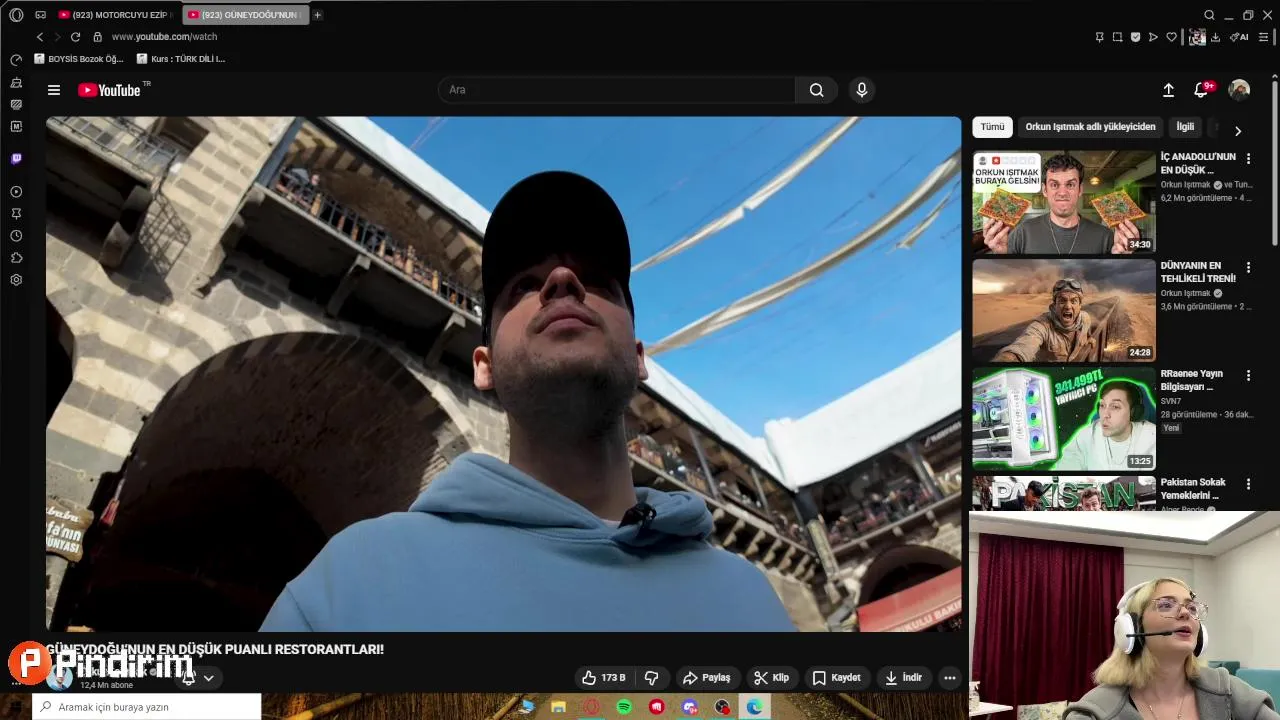Open the player send arrow icon
1280x720 pixels.
click(x=1153, y=37)
